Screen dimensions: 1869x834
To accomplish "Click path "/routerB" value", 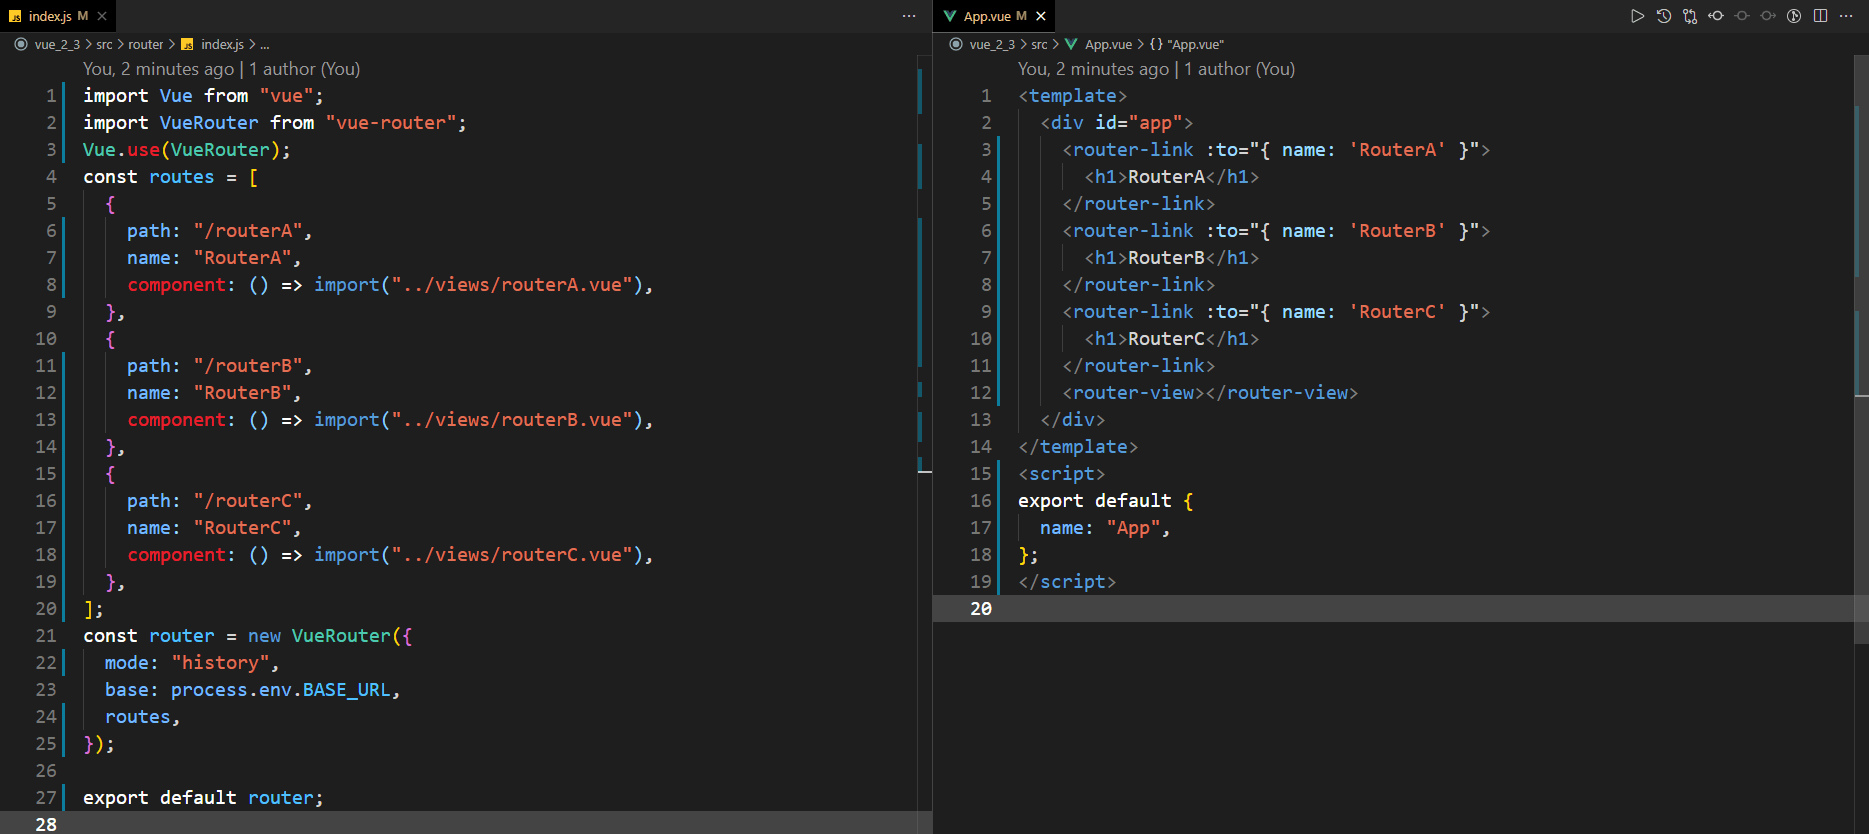I will click(248, 366).
